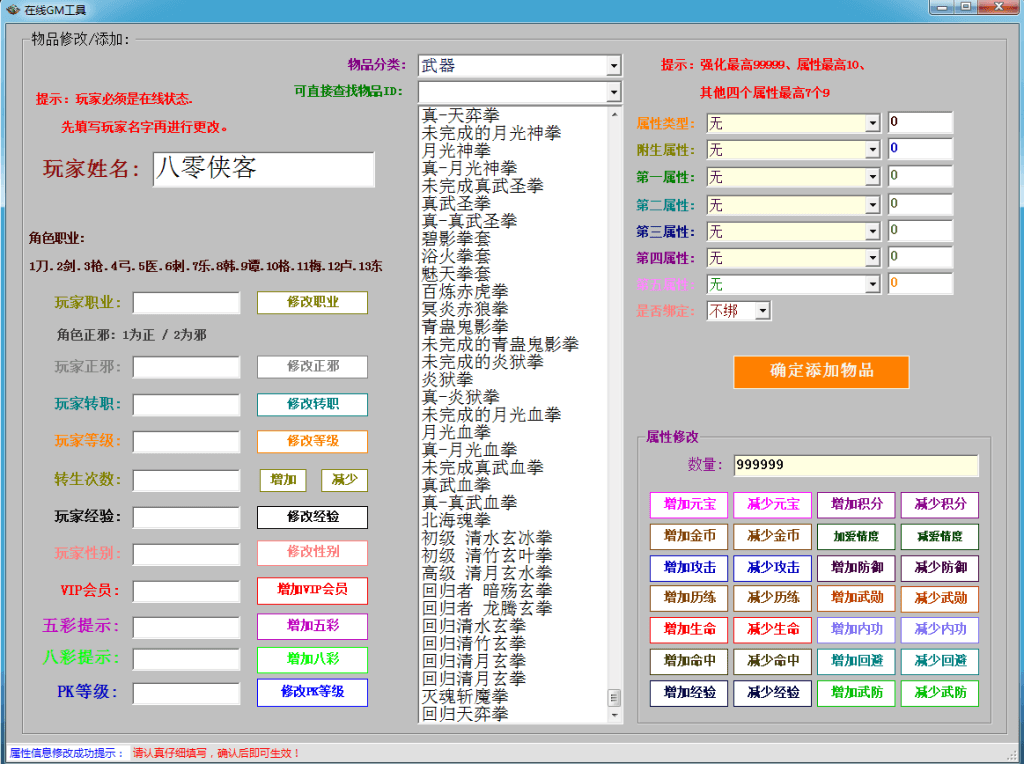Image resolution: width=1024 pixels, height=764 pixels.
Task: Expand the 是否绑定 dropdown showing 不绑
Action: pyautogui.click(x=762, y=311)
